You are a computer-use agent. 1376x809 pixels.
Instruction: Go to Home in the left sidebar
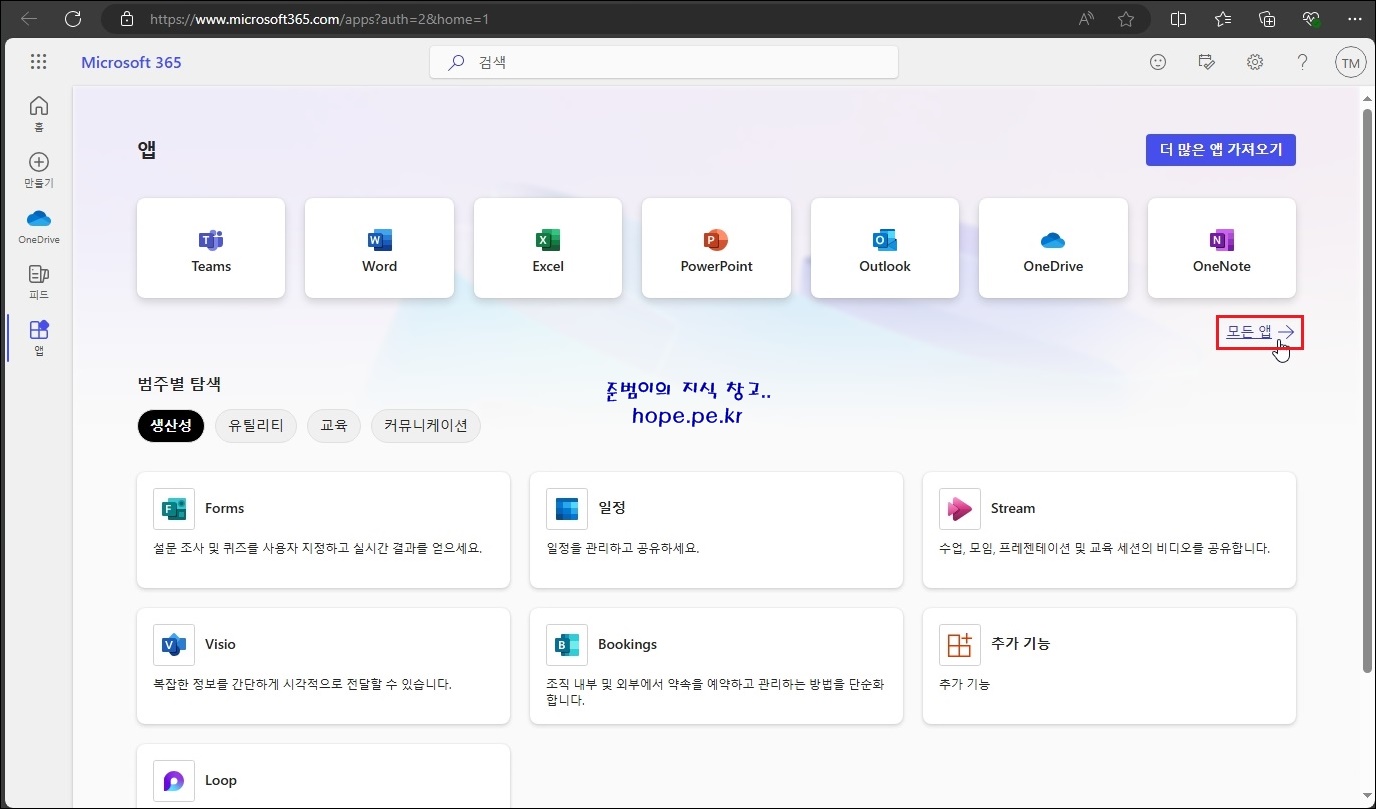point(39,114)
